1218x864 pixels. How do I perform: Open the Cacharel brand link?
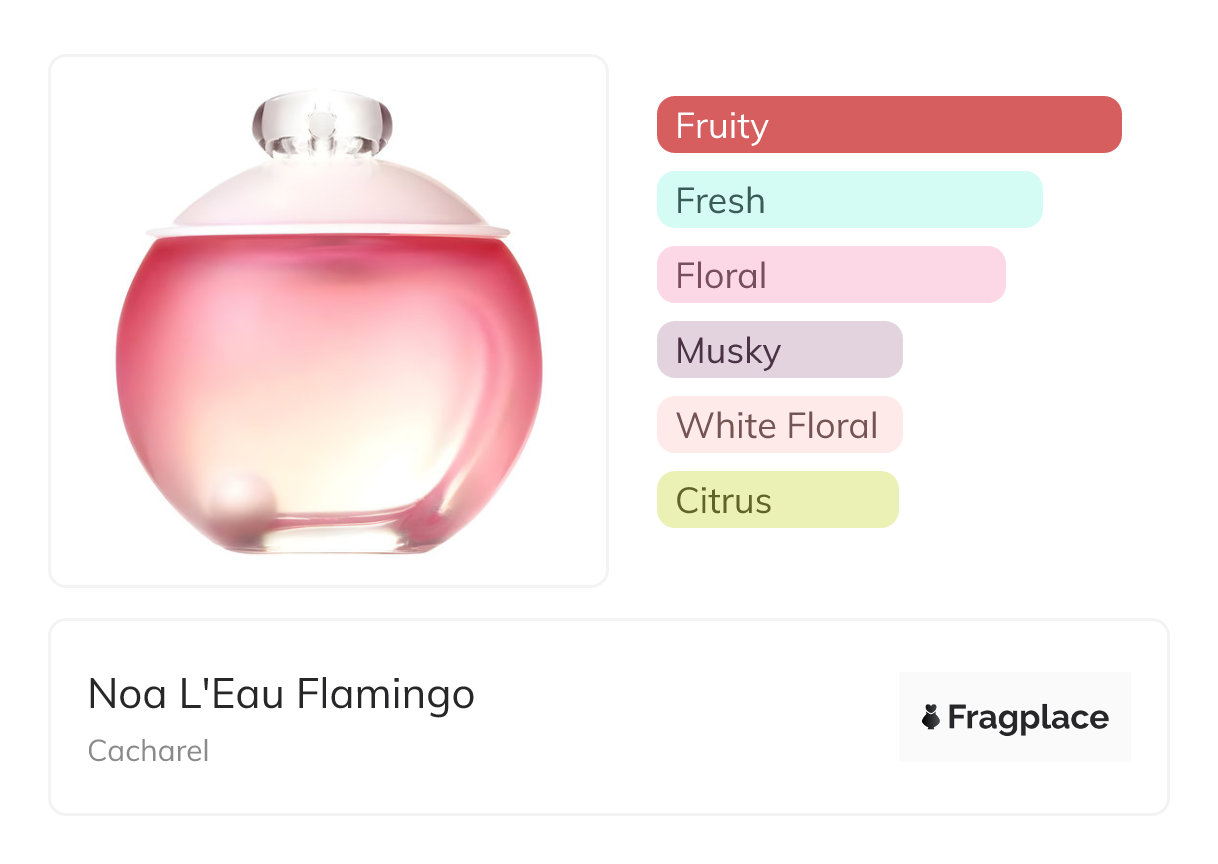click(148, 751)
